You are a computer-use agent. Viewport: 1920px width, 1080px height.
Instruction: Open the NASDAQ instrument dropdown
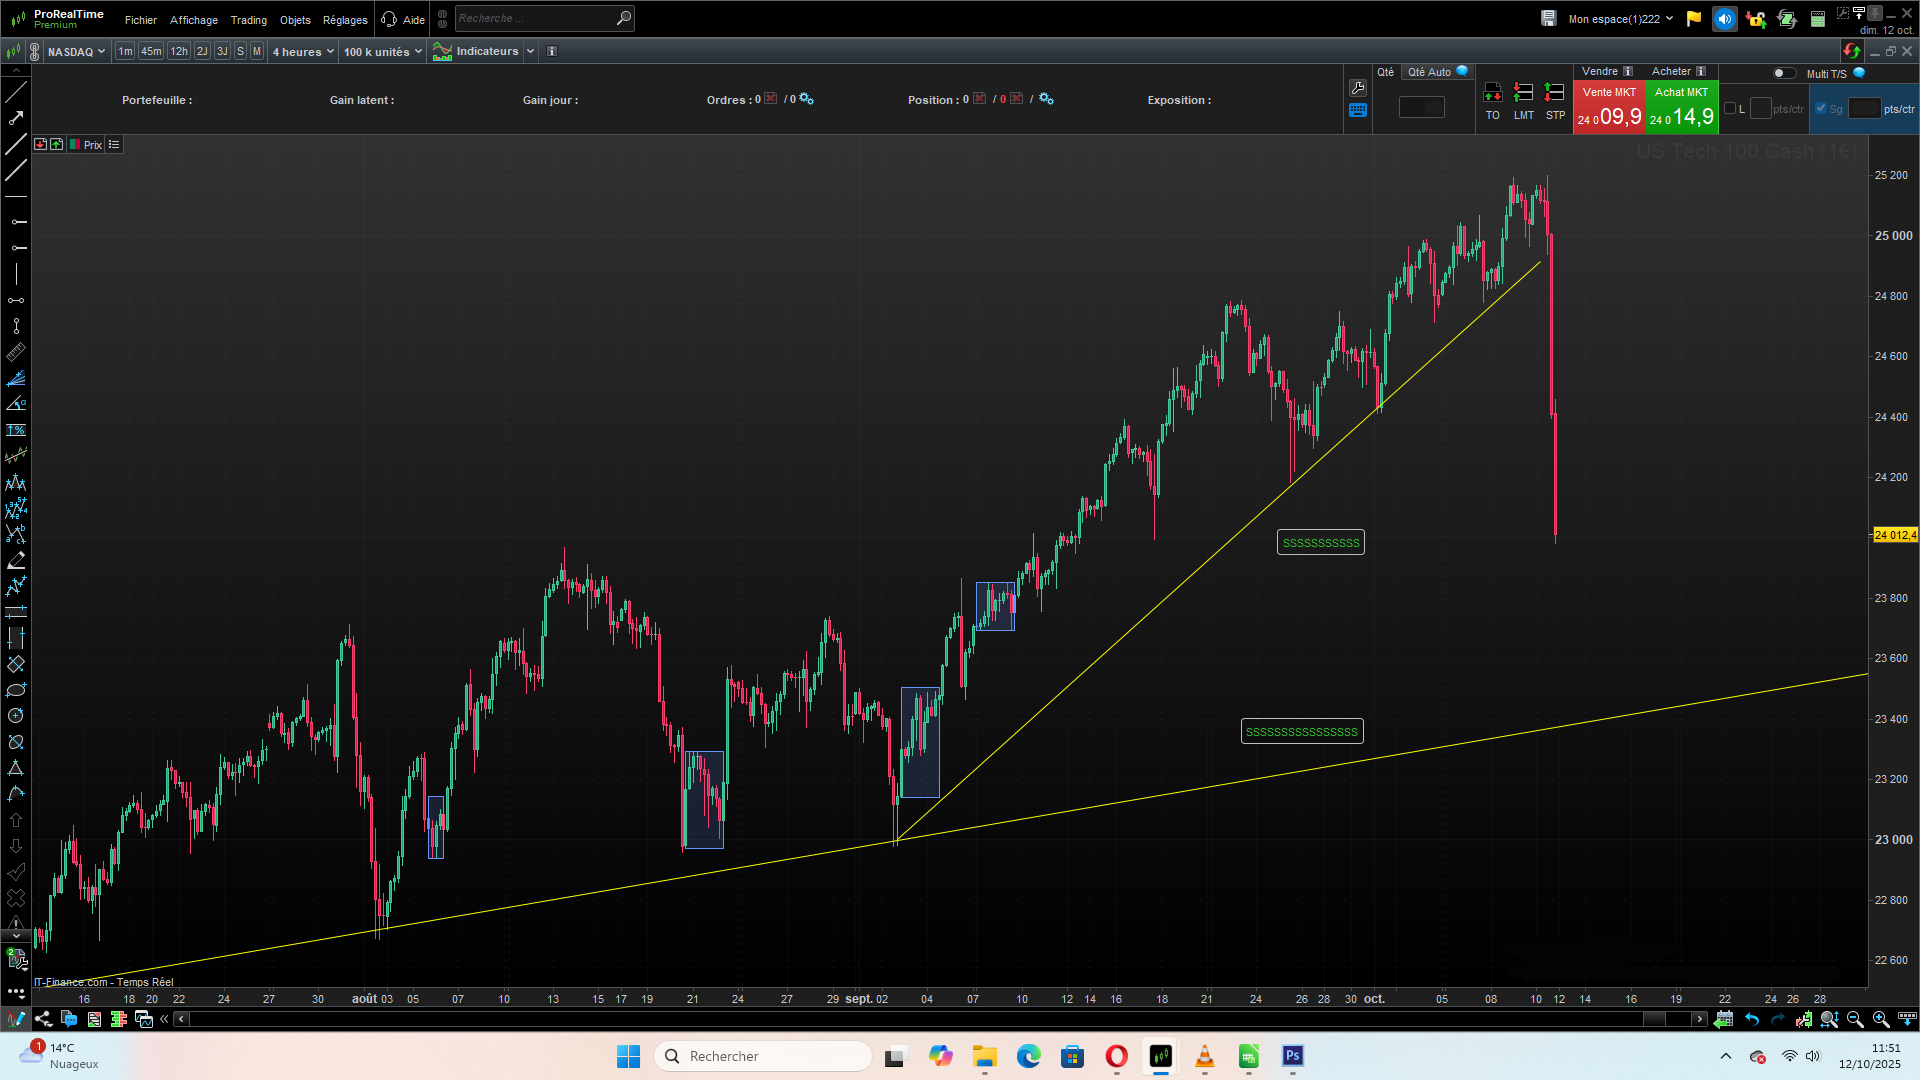coord(76,52)
